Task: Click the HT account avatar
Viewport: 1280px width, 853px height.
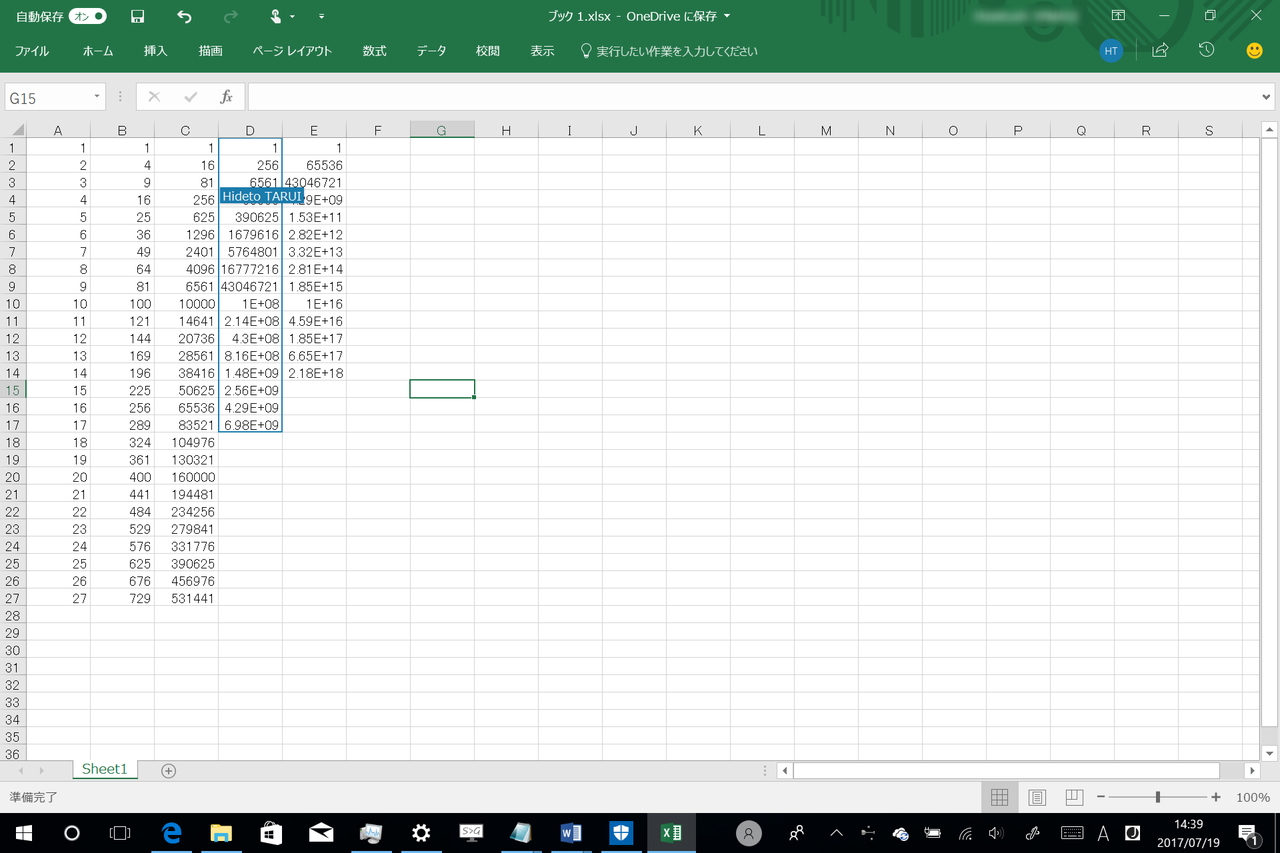Action: coord(1111,51)
